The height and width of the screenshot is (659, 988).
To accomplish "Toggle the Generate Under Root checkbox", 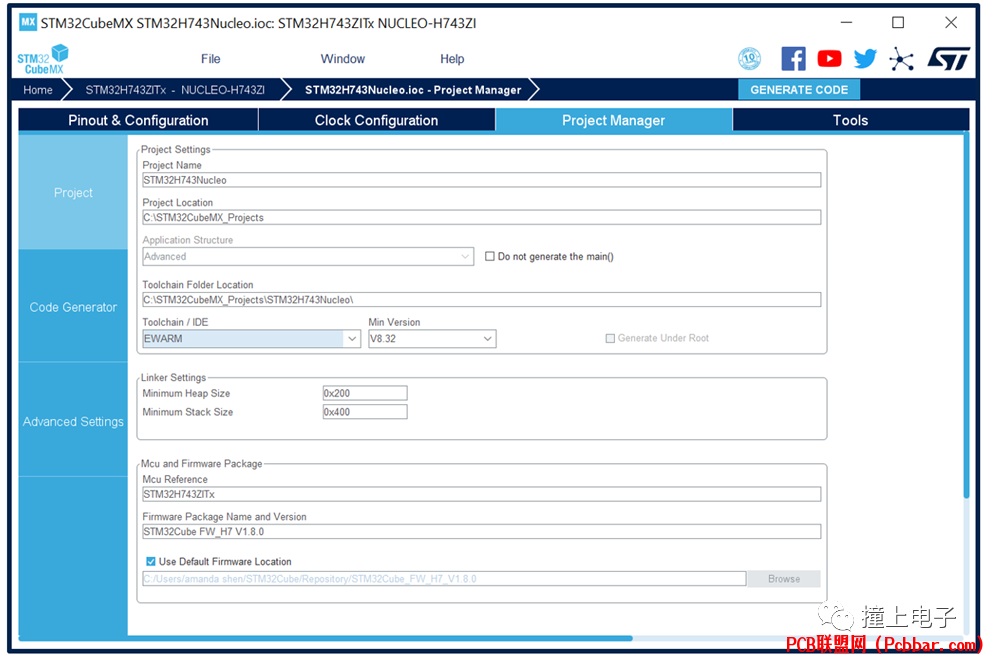I will (x=610, y=338).
